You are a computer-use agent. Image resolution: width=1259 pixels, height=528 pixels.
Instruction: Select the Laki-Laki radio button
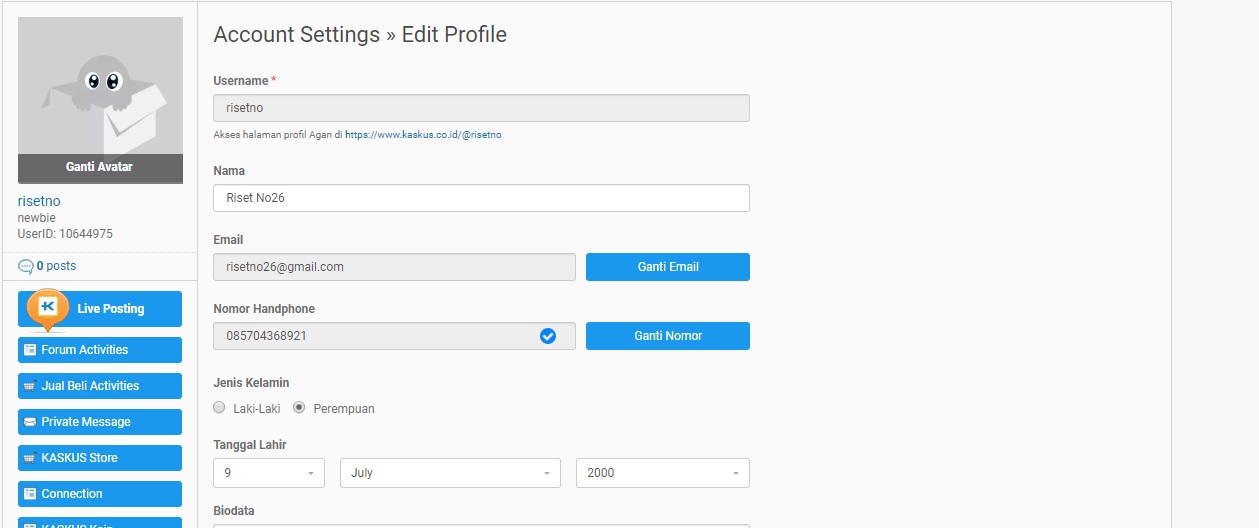220,408
